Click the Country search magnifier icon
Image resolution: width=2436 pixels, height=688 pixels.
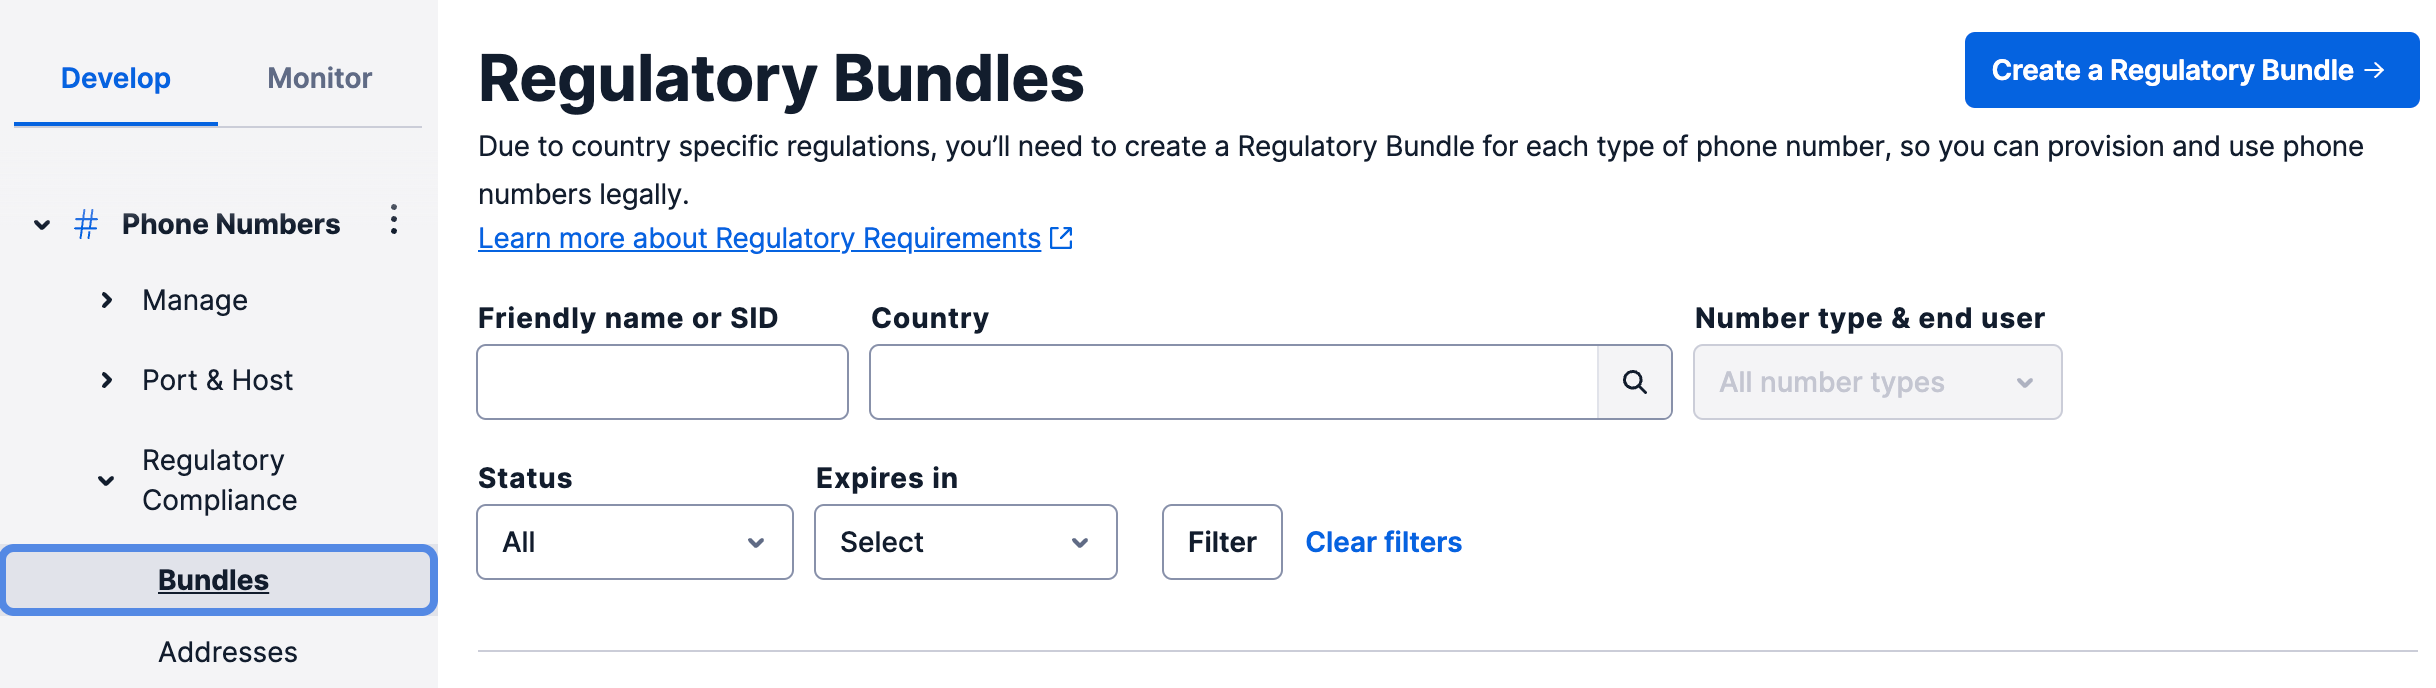[1635, 382]
